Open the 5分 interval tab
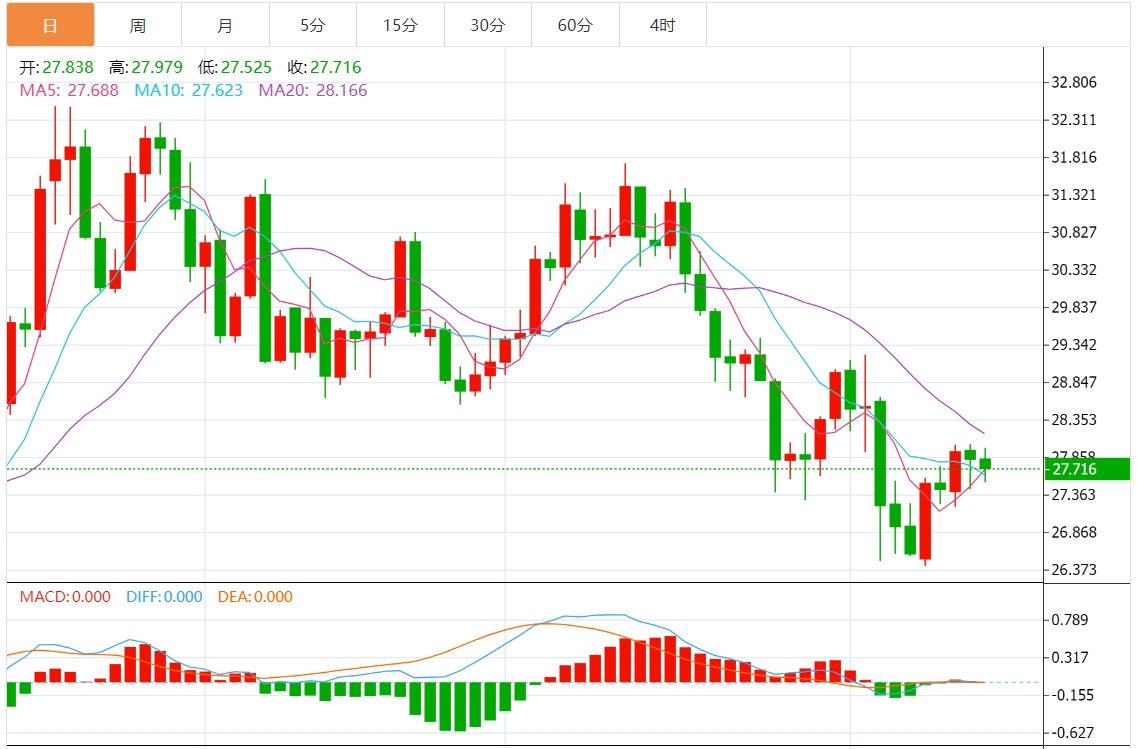This screenshot has width=1137, height=749. 313,25
